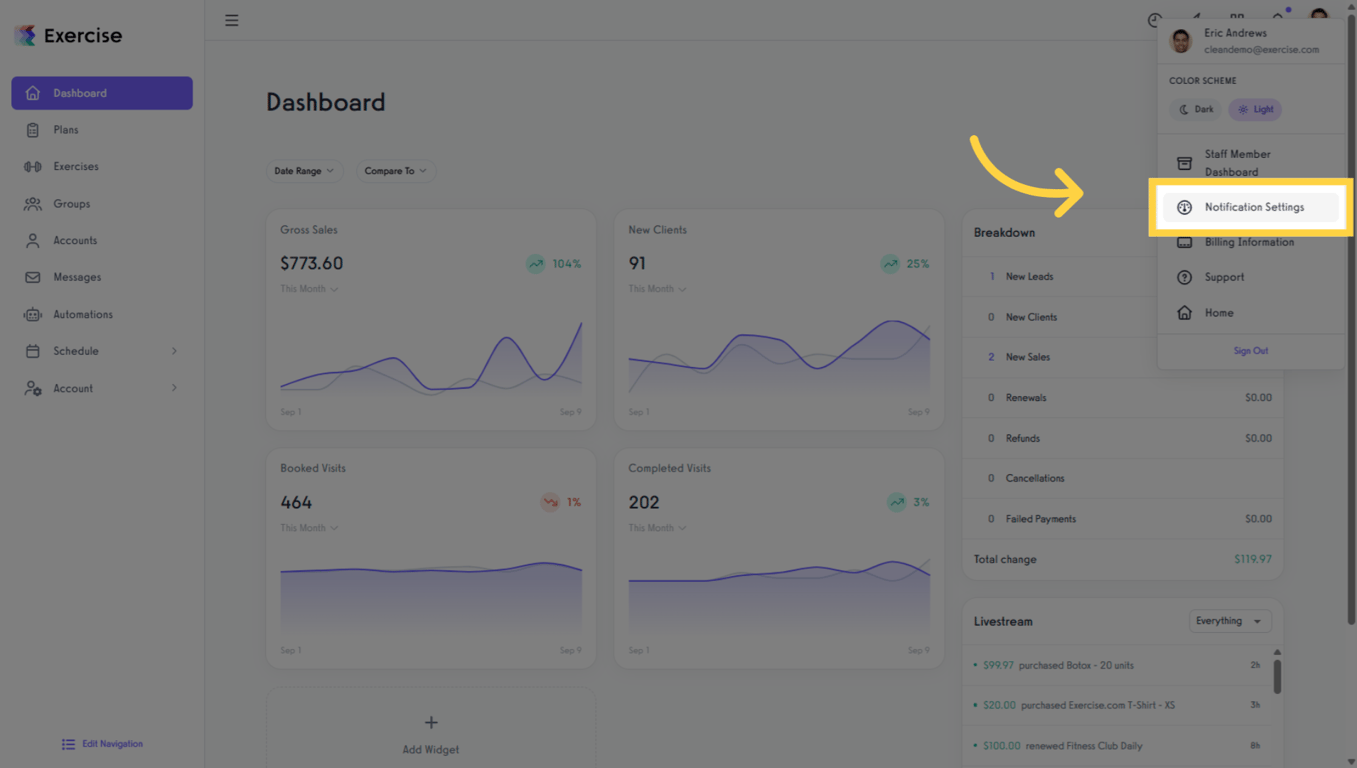This screenshot has width=1357, height=768.
Task: Click the Messages envelope icon
Action: [33, 277]
